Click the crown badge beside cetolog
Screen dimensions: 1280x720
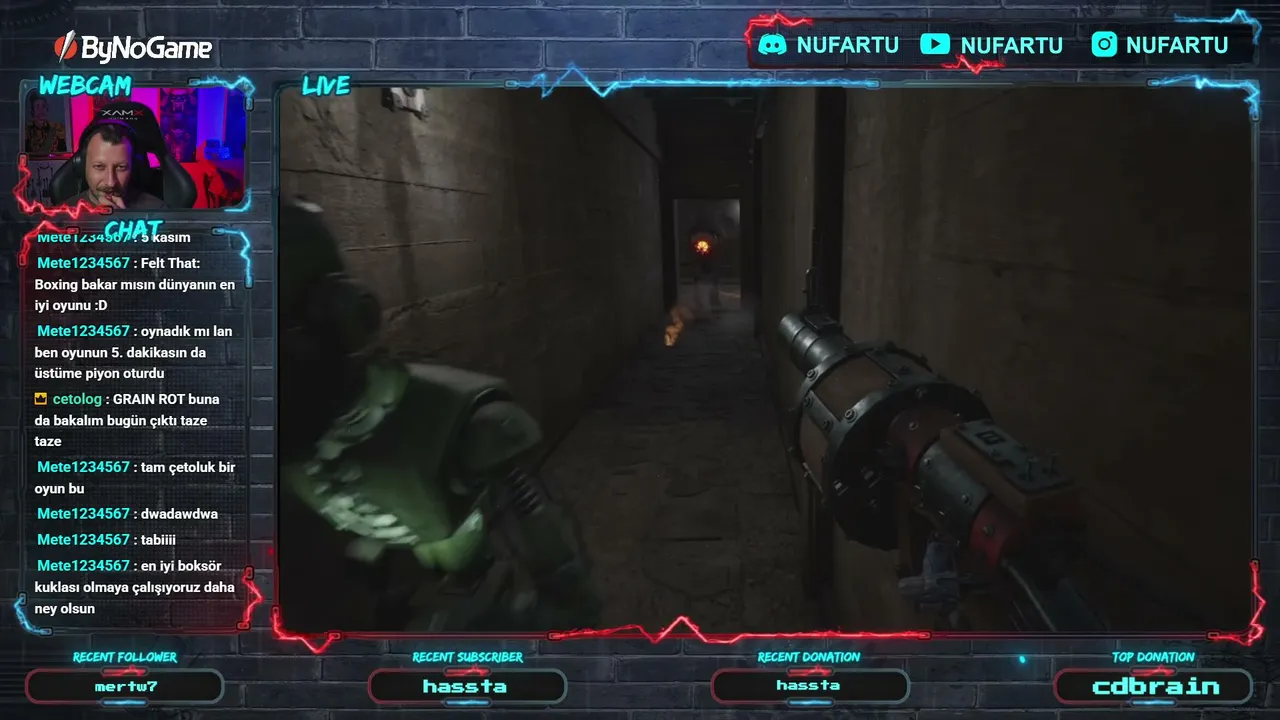(40, 399)
